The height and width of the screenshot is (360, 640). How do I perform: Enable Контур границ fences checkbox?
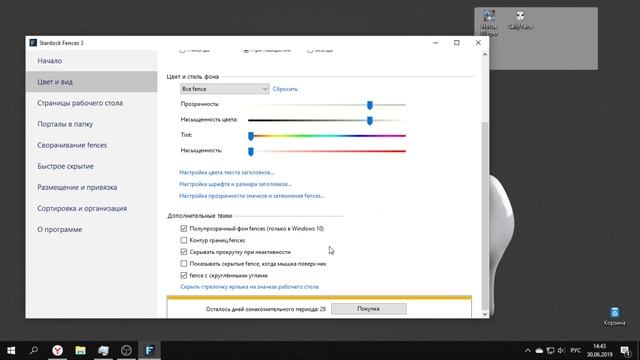point(184,240)
